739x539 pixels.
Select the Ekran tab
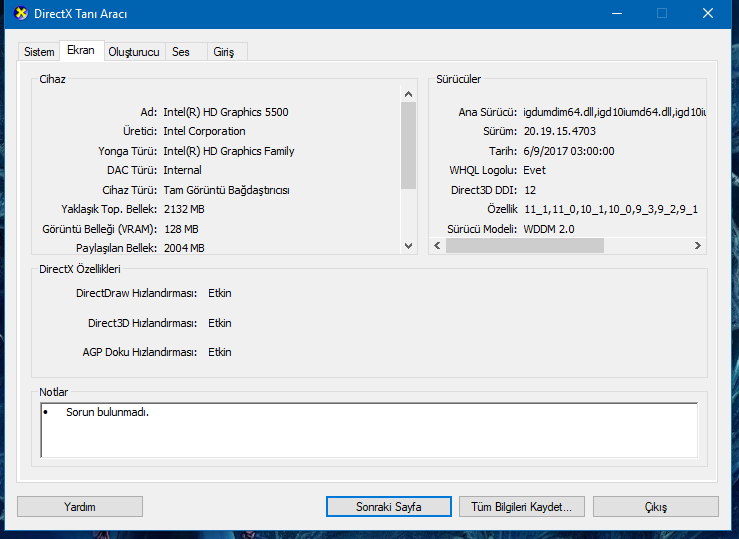81,50
